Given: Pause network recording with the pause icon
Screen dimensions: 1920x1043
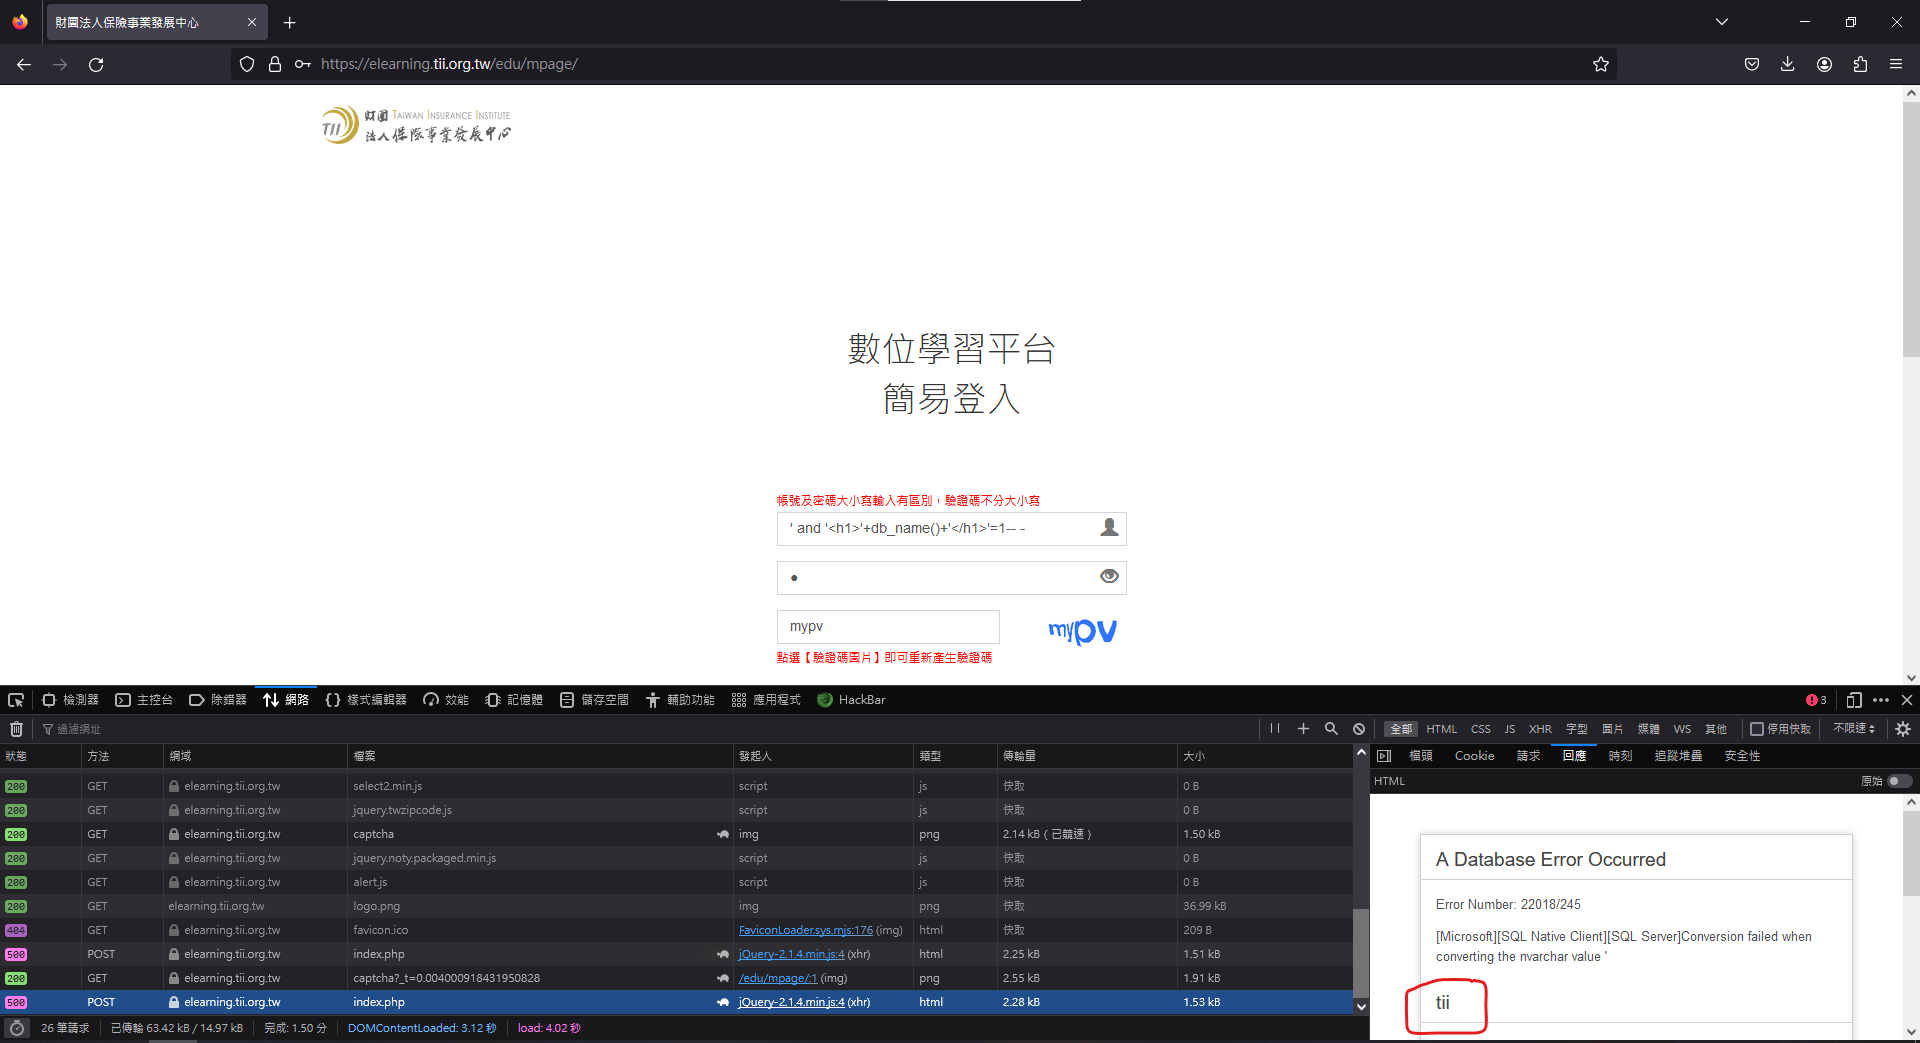Looking at the screenshot, I should pos(1275,729).
